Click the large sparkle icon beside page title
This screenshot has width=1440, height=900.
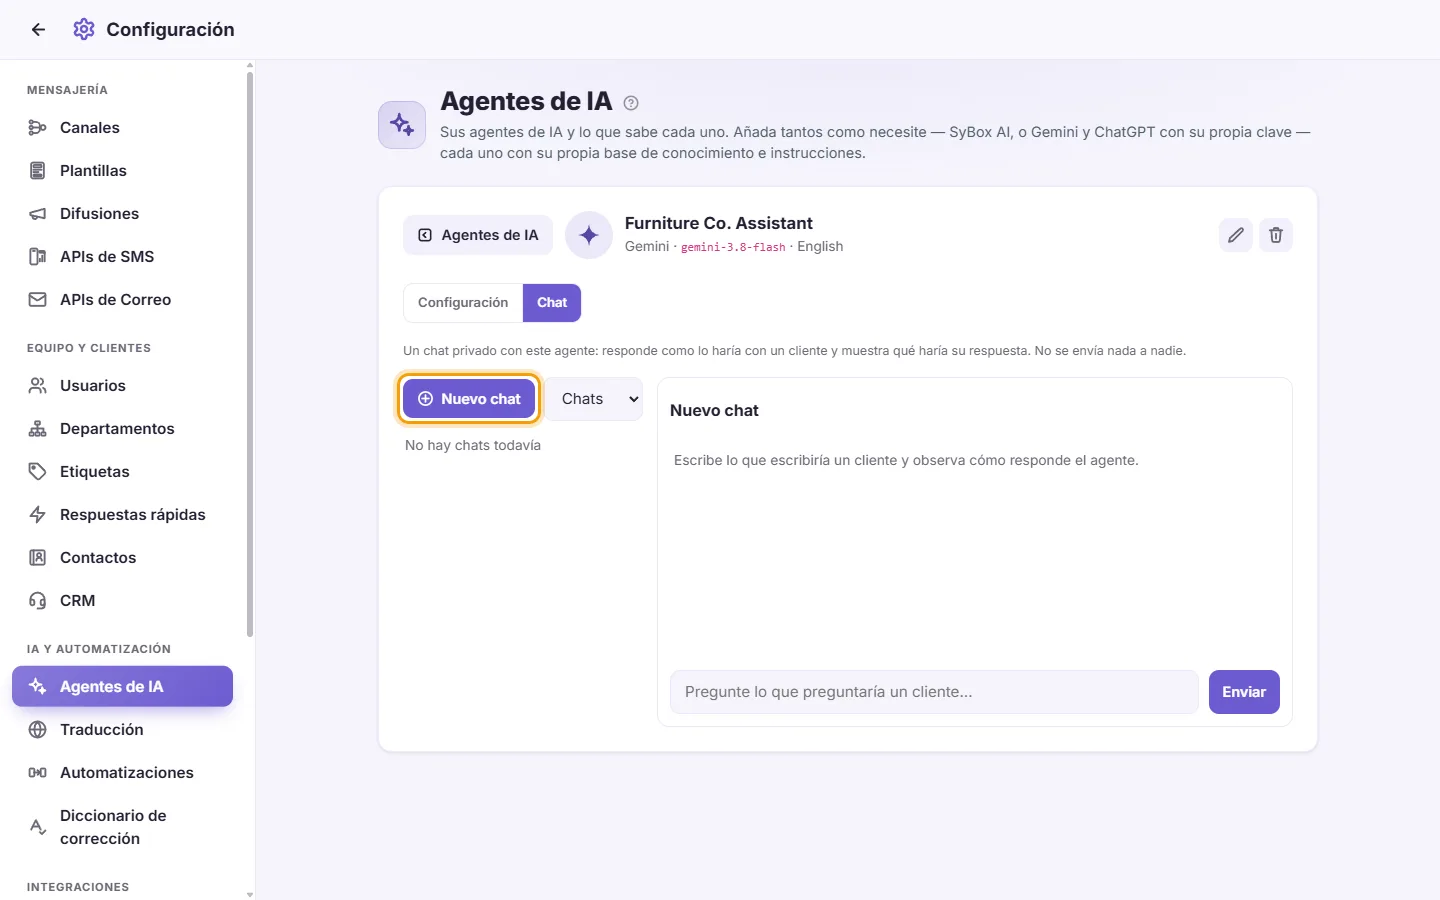pos(402,125)
